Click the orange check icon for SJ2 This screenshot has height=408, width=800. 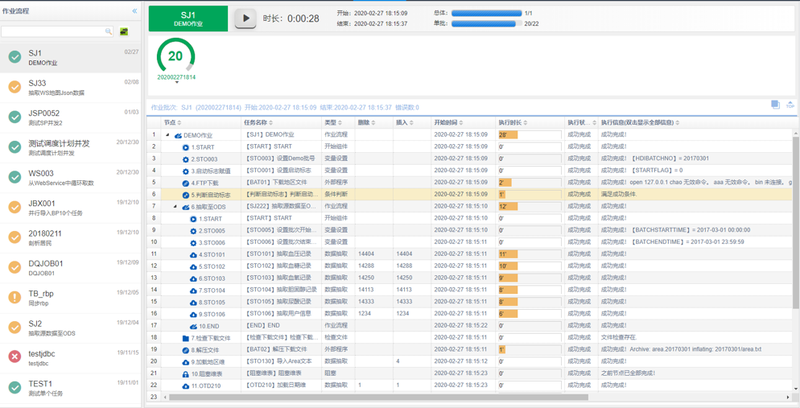[x=15, y=327]
